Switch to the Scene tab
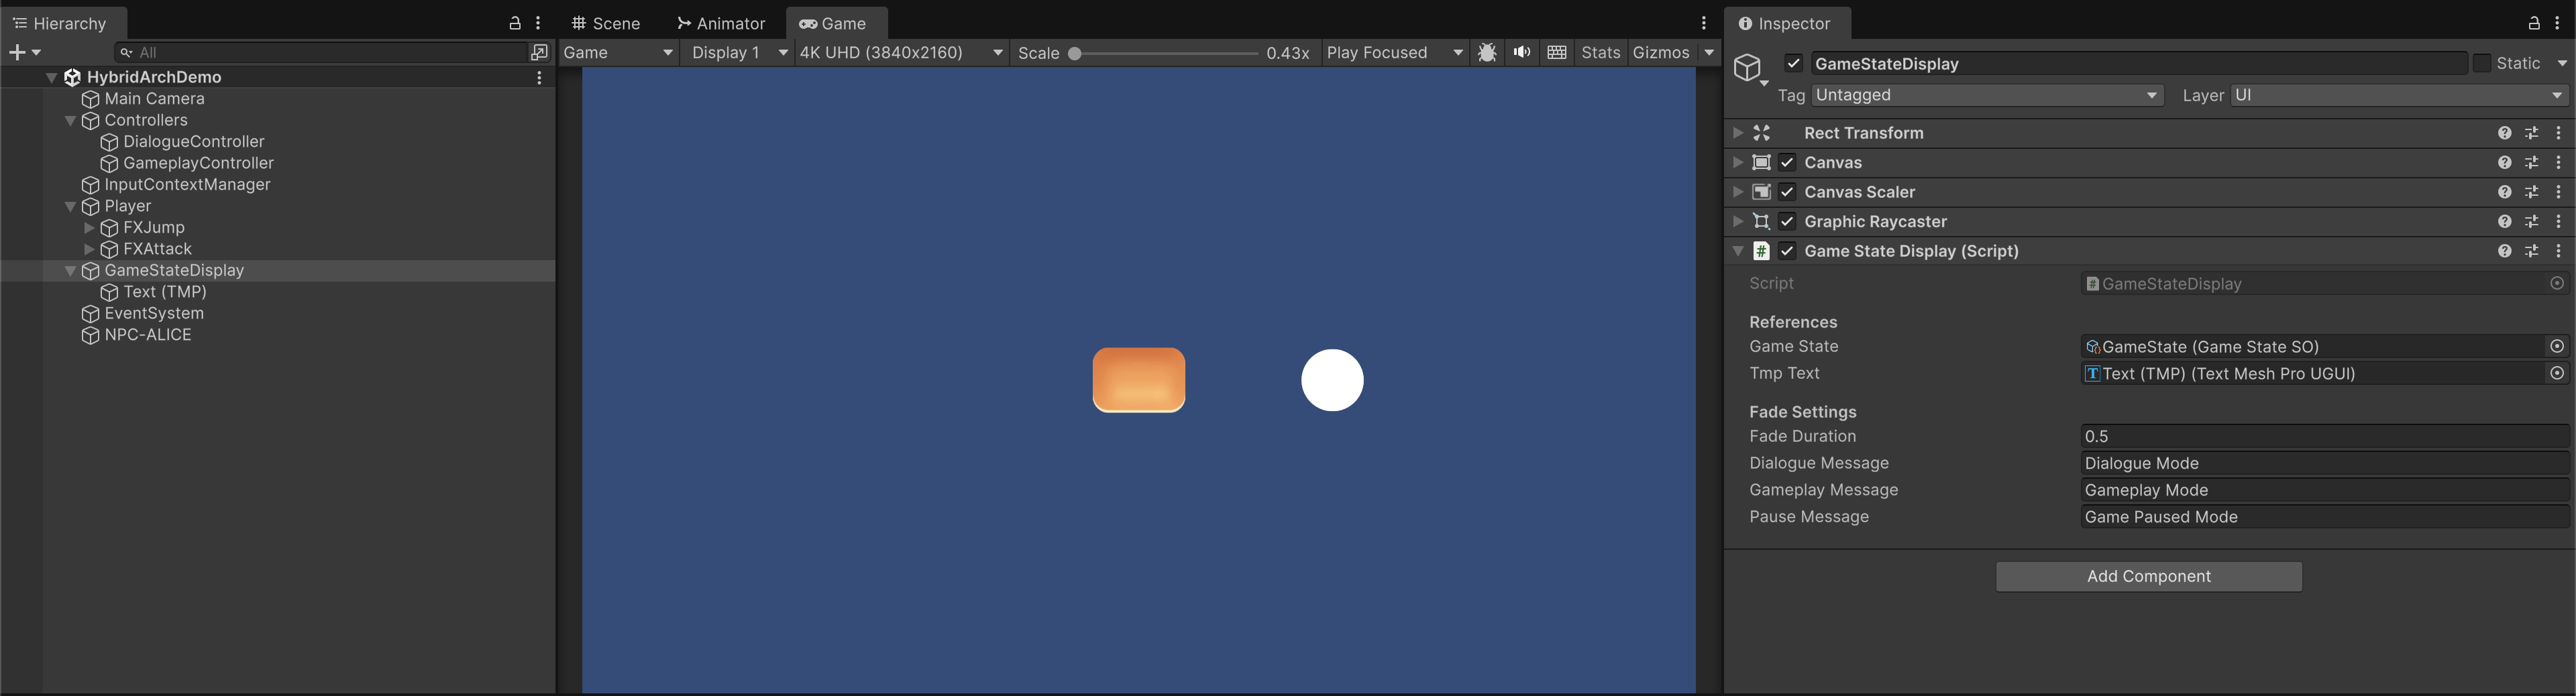2576x696 pixels. click(606, 23)
